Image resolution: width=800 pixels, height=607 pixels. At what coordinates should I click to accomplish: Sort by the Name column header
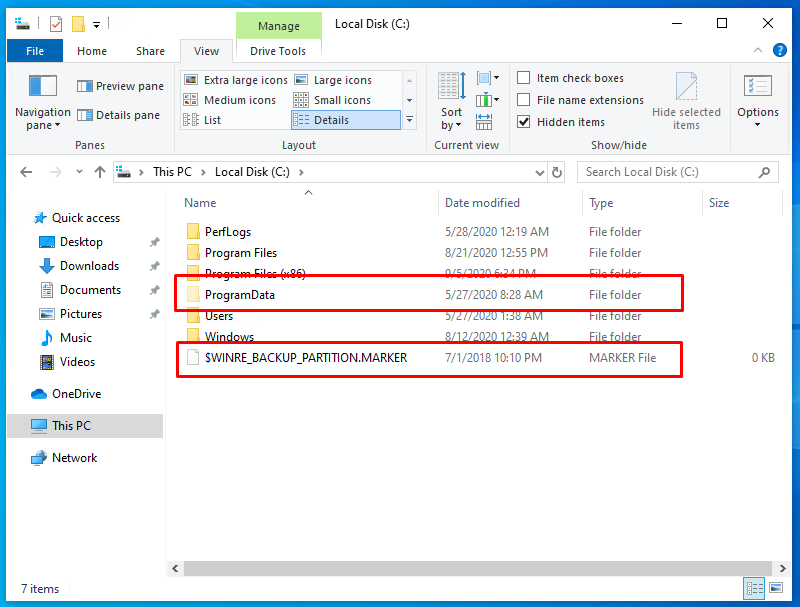(308, 203)
